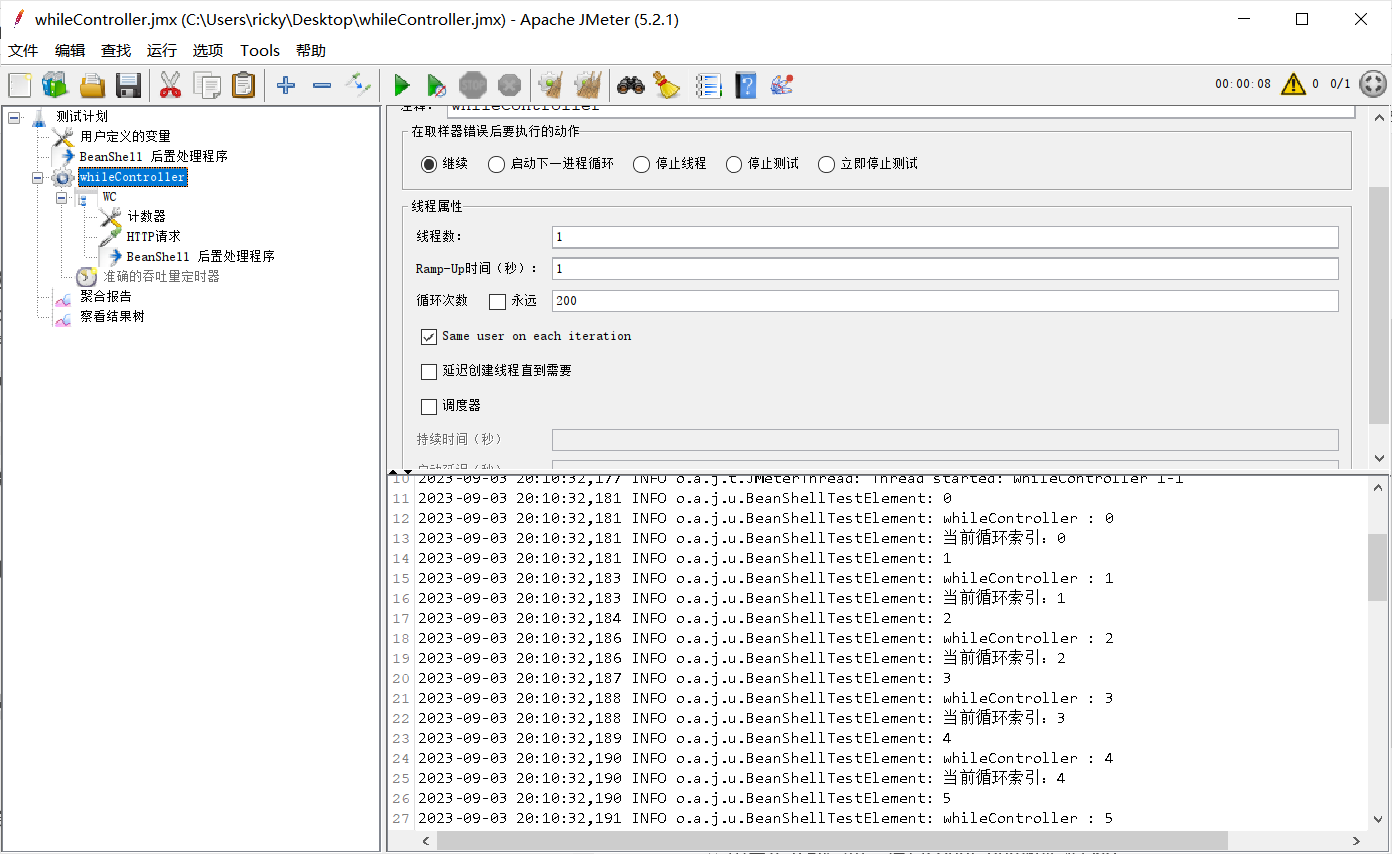Click the Search binoculars icon
1392x854 pixels.
630,85
